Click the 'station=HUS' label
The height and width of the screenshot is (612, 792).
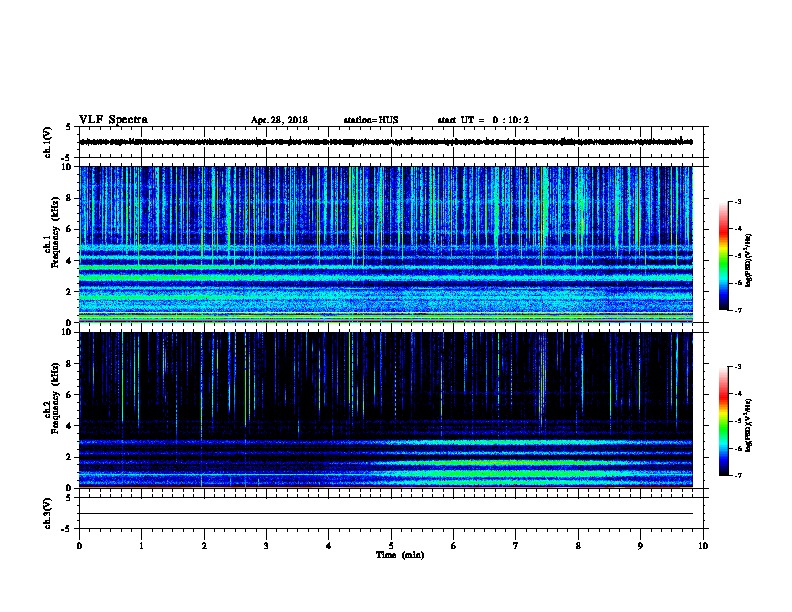tap(371, 120)
